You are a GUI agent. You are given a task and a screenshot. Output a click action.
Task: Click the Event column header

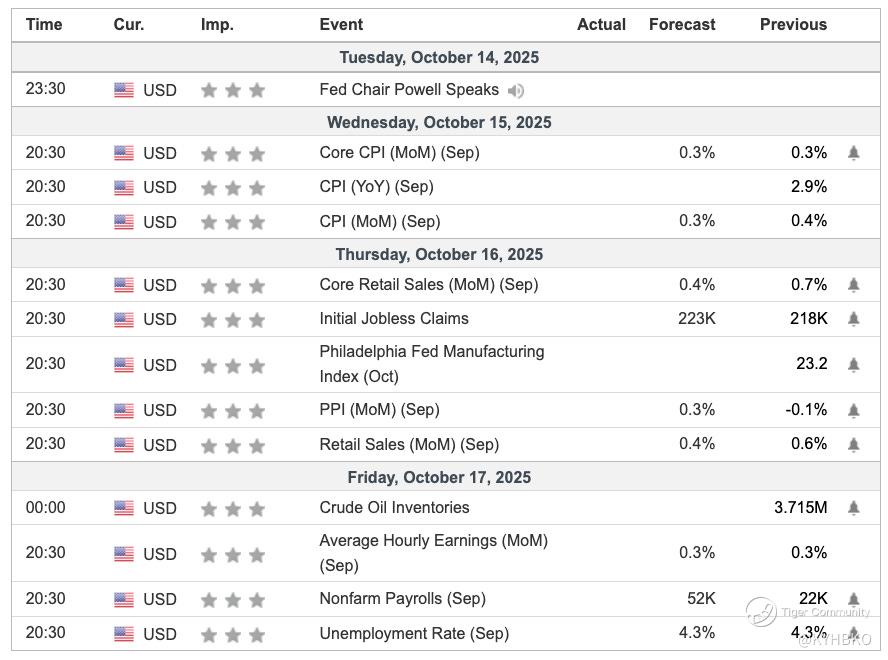click(341, 25)
